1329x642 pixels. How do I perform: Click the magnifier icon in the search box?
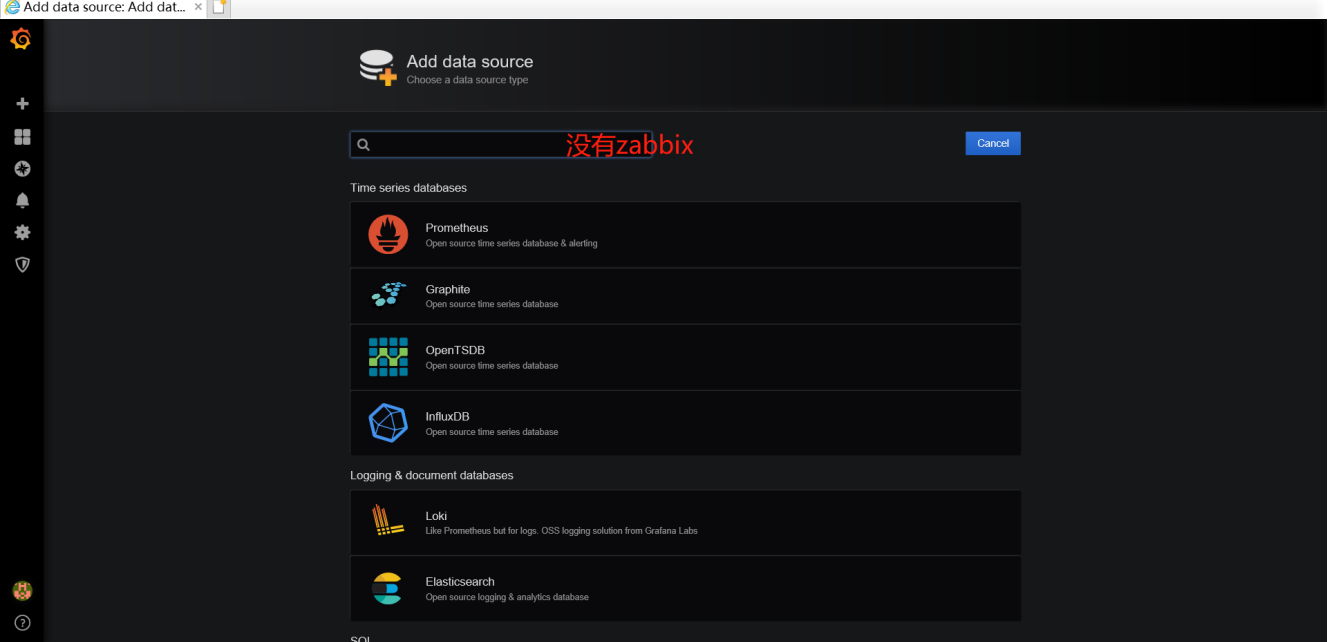click(364, 144)
